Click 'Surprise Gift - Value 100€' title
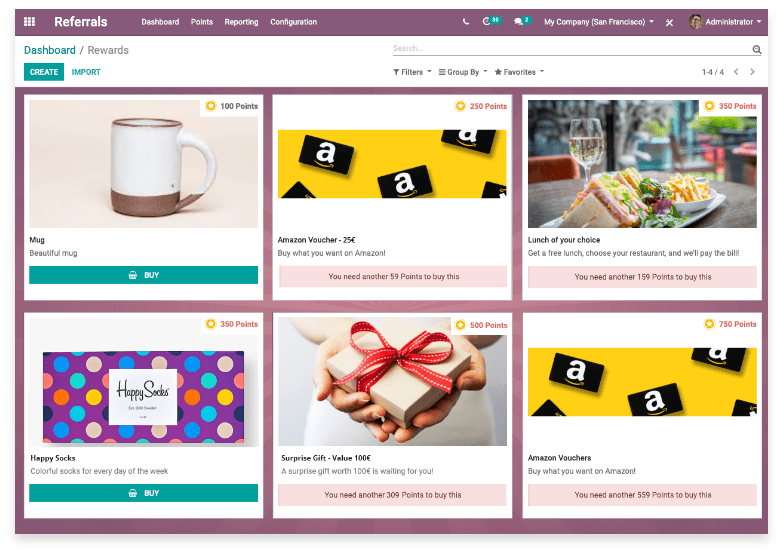This screenshot has width=783, height=555. (326, 458)
